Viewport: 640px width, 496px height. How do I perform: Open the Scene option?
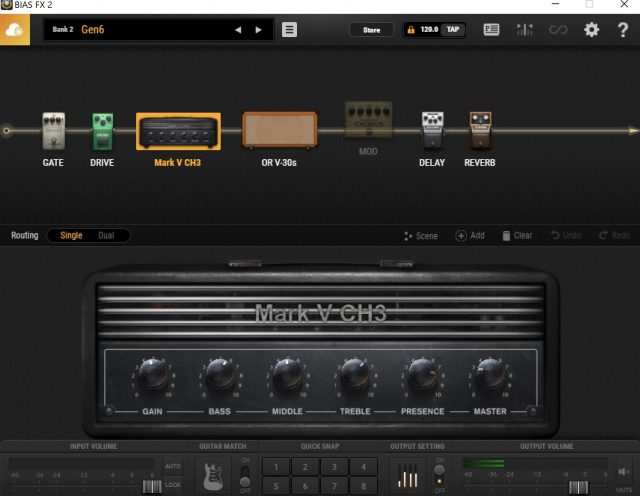[421, 236]
